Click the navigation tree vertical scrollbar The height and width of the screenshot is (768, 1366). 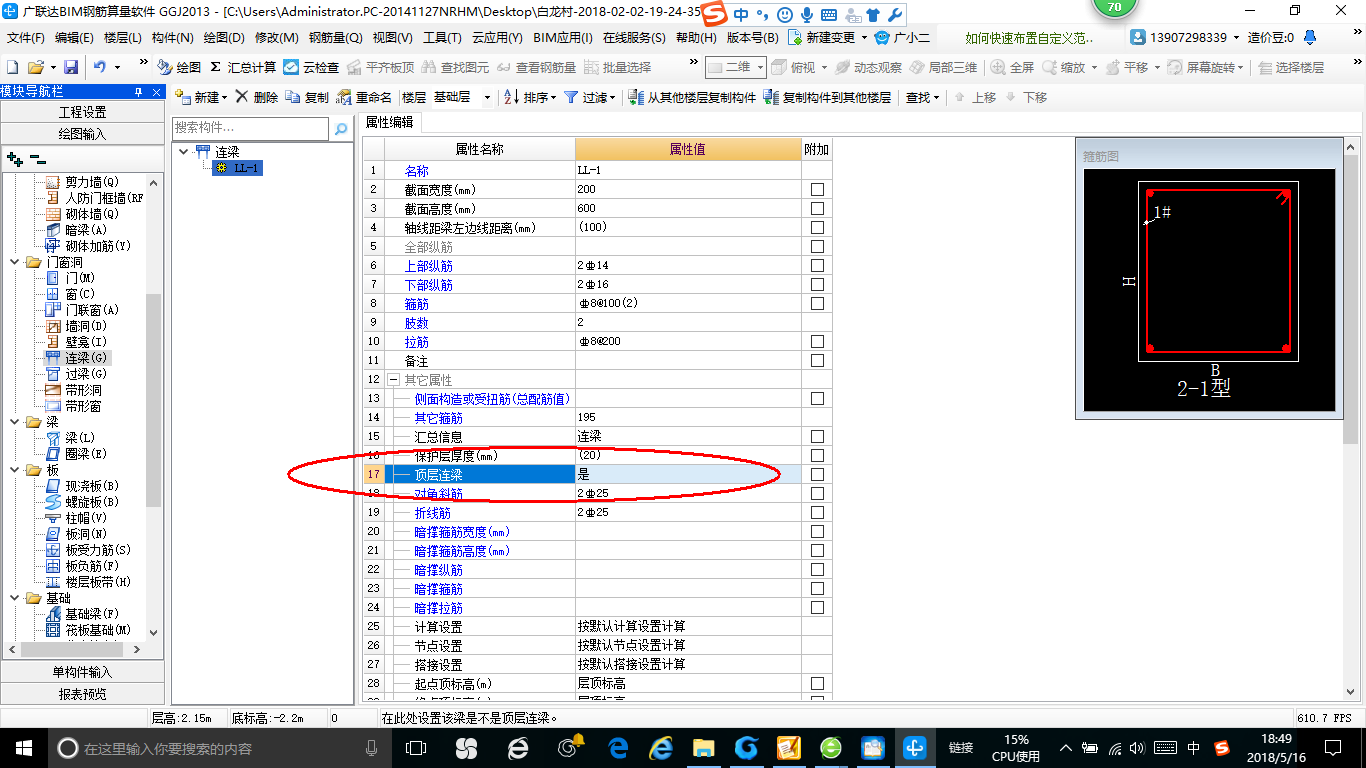coord(153,400)
